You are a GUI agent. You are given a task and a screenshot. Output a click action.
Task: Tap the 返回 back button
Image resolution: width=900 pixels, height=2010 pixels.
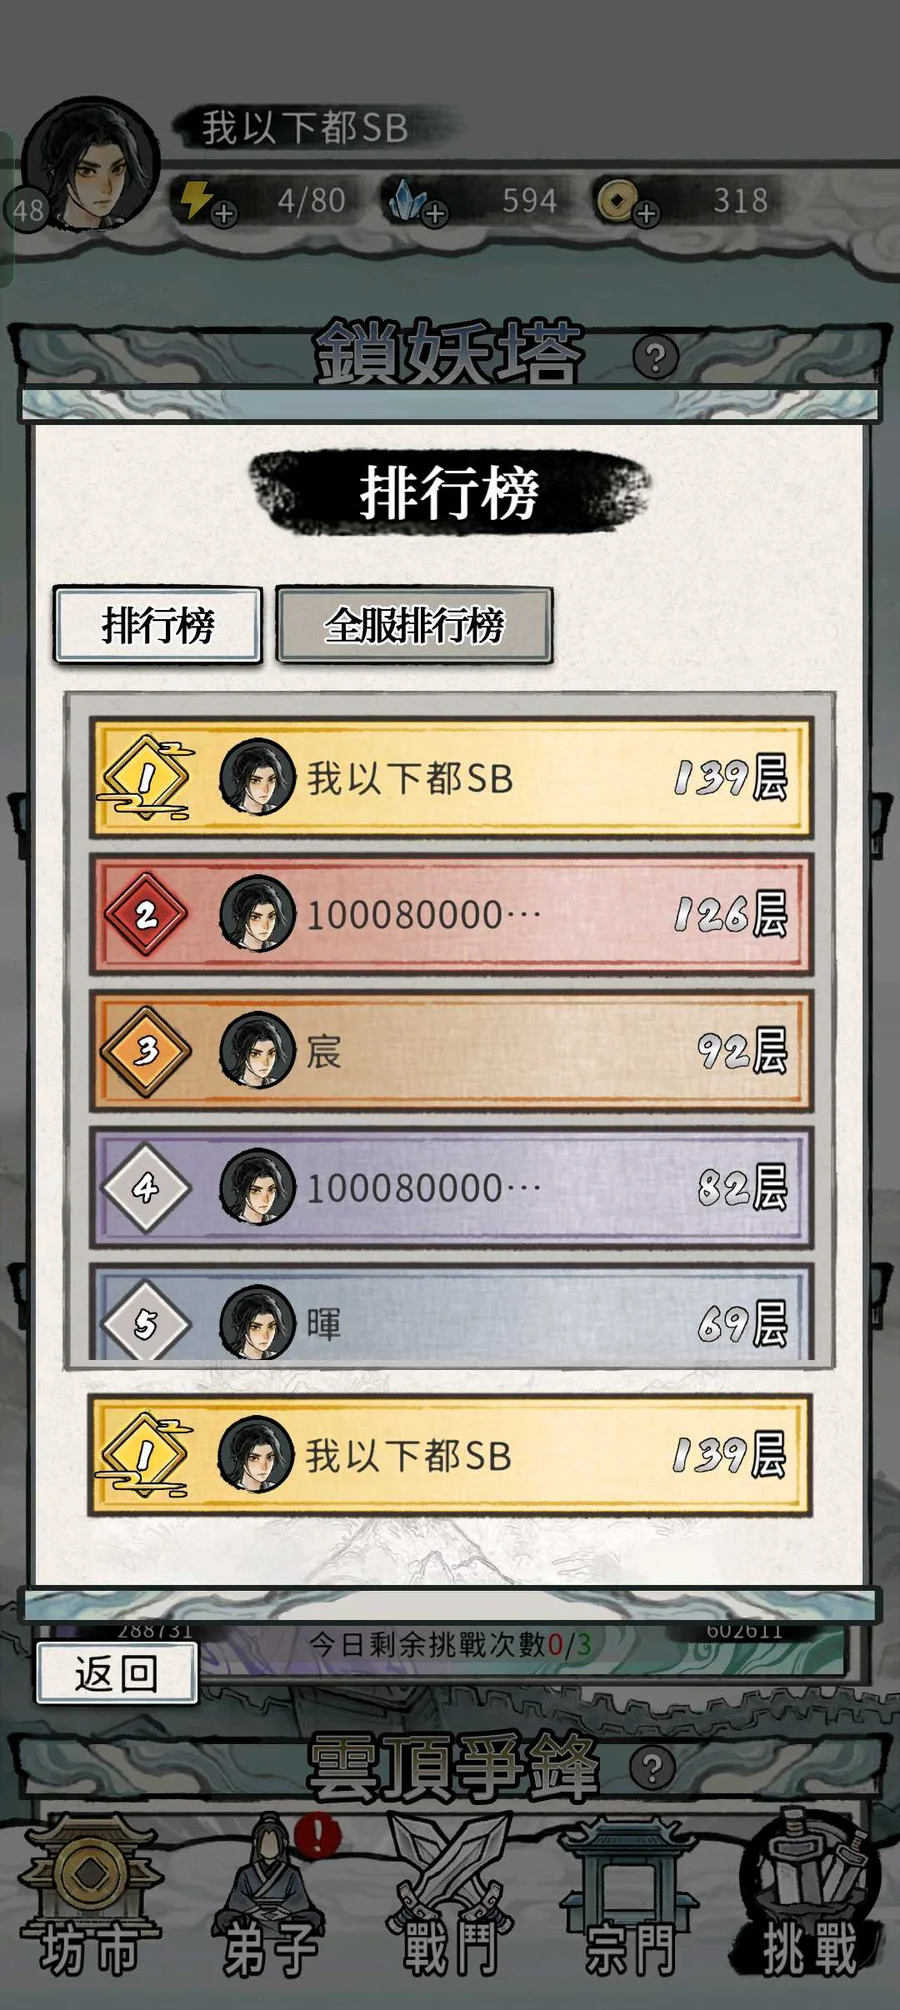[x=116, y=1673]
